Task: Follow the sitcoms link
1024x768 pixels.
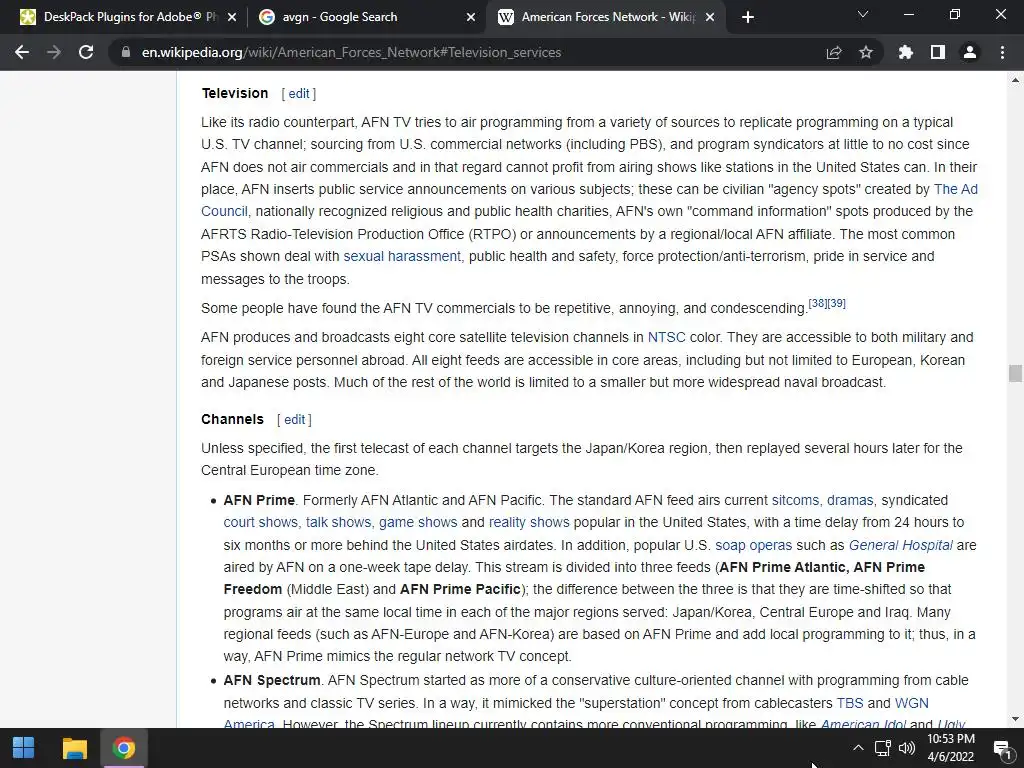Action: pyautogui.click(x=795, y=500)
